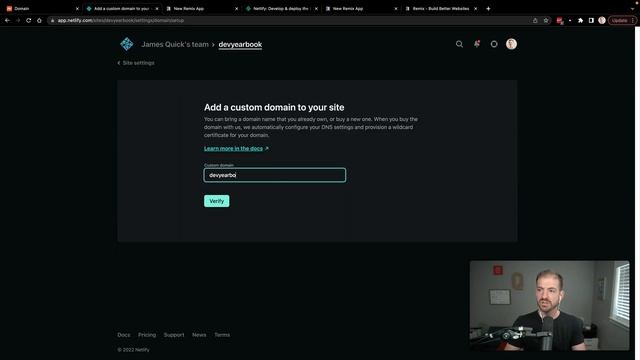The image size is (640, 360).
Task: Reload the page with refresh icon
Action: tap(29, 20)
